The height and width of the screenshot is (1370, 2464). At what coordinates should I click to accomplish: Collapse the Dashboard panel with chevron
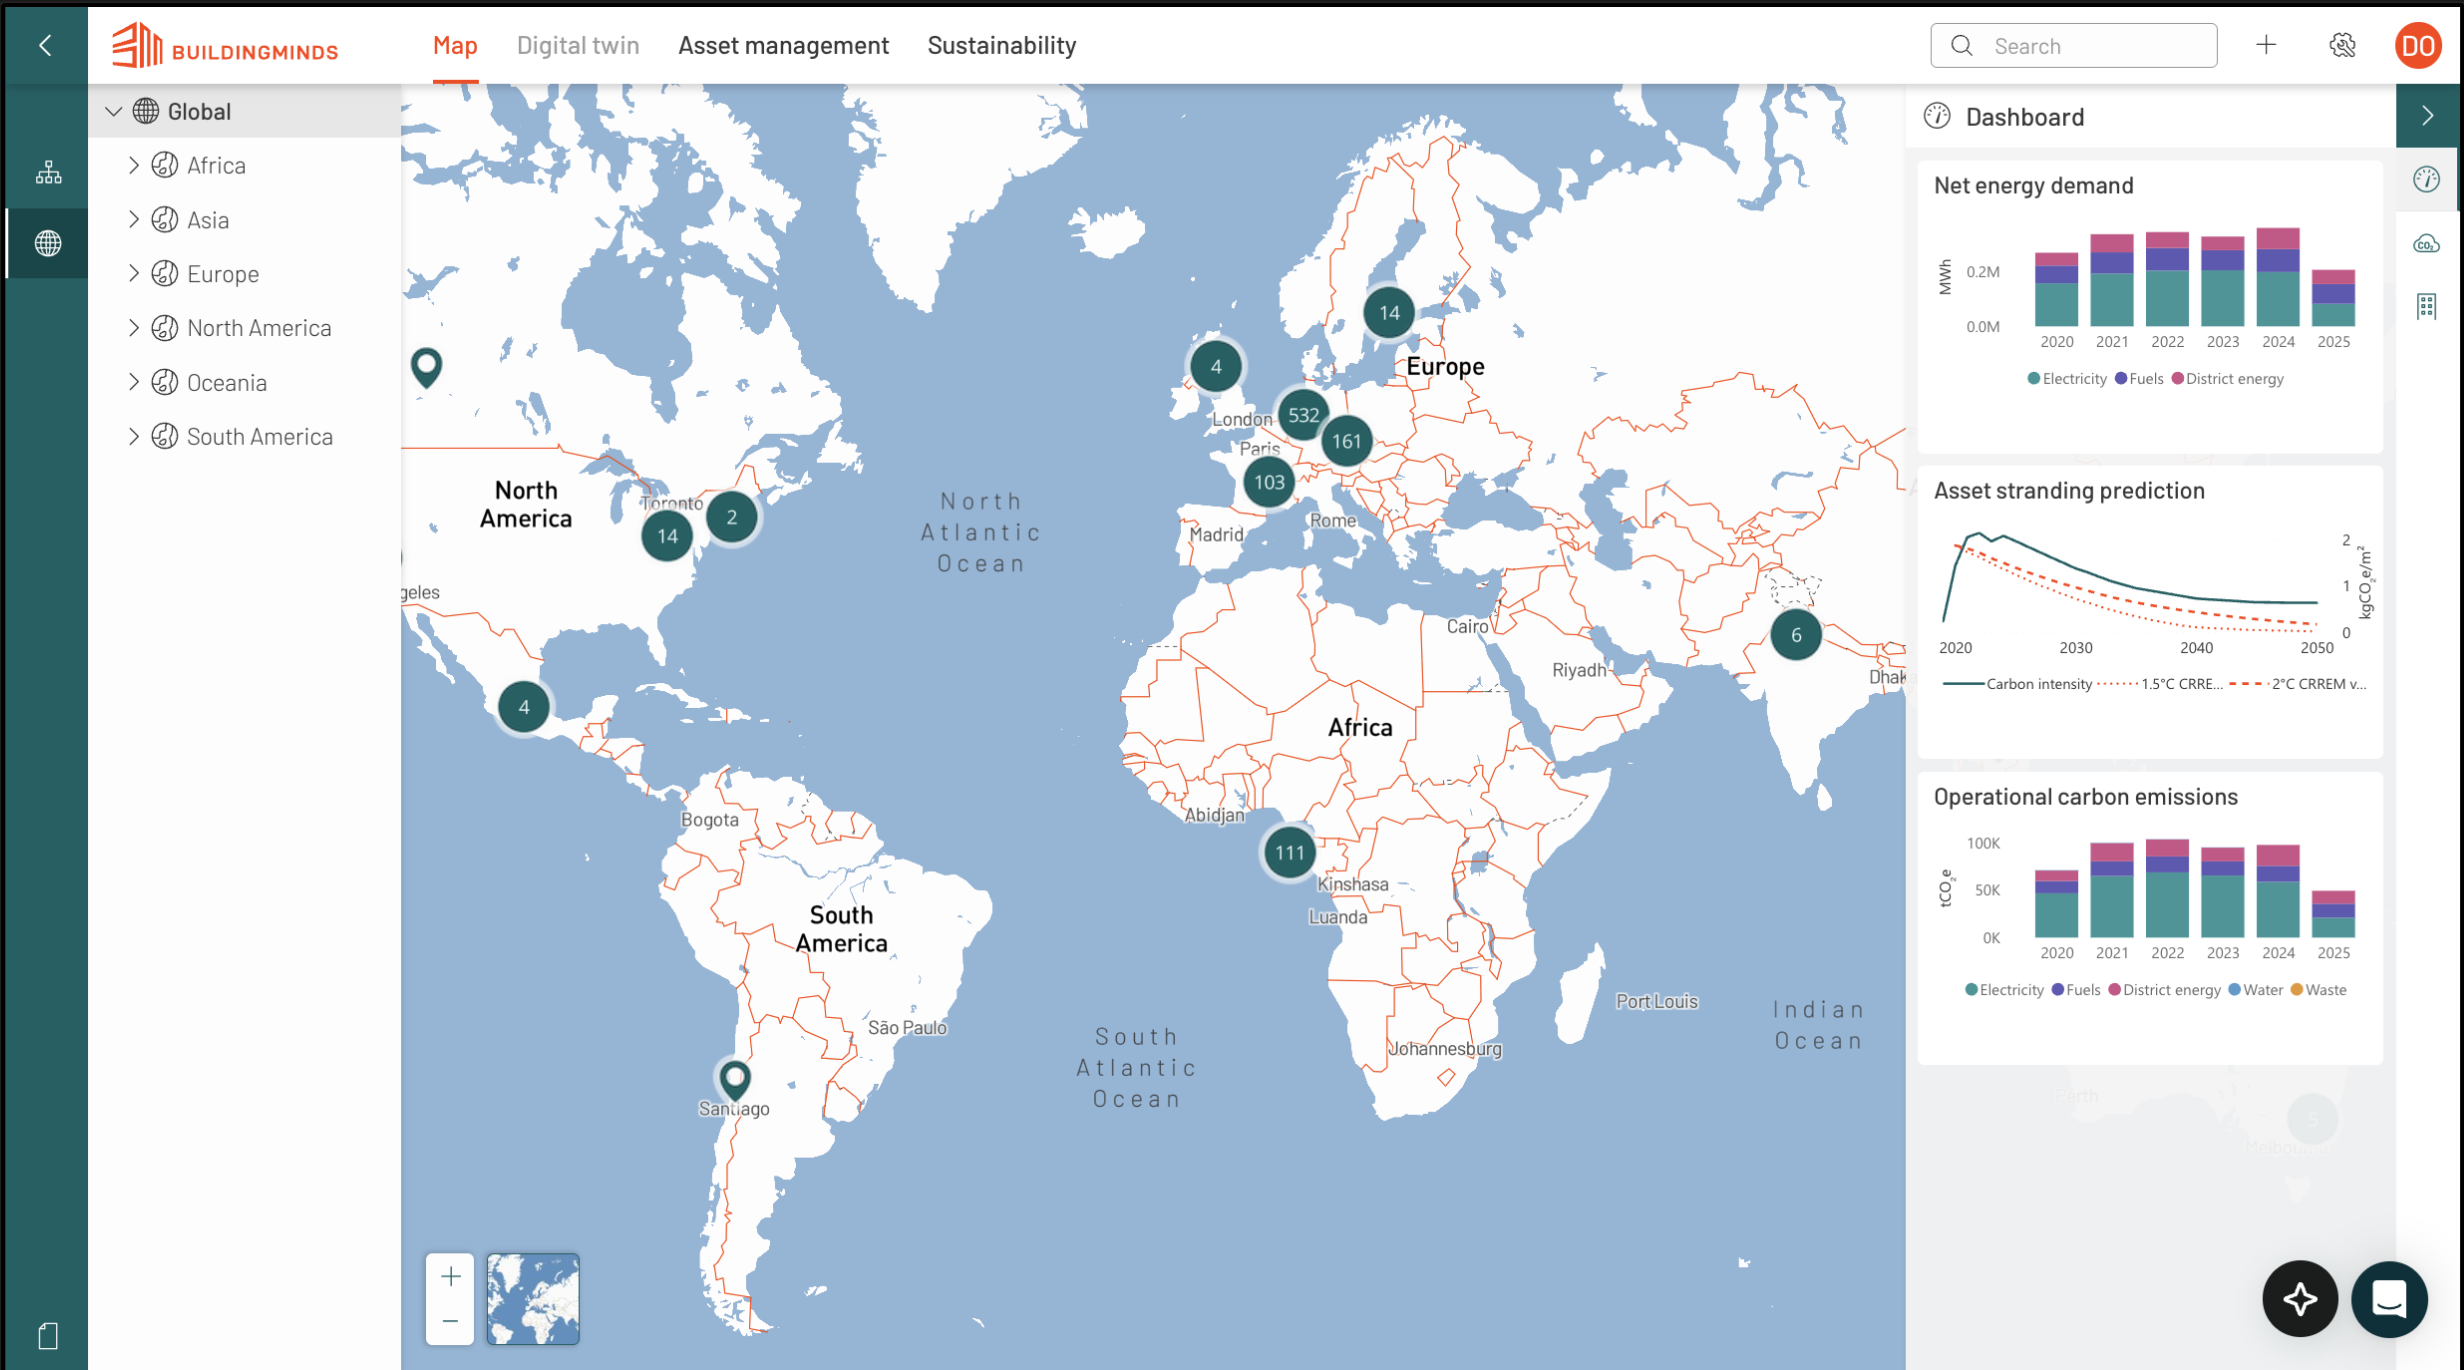[x=2427, y=116]
